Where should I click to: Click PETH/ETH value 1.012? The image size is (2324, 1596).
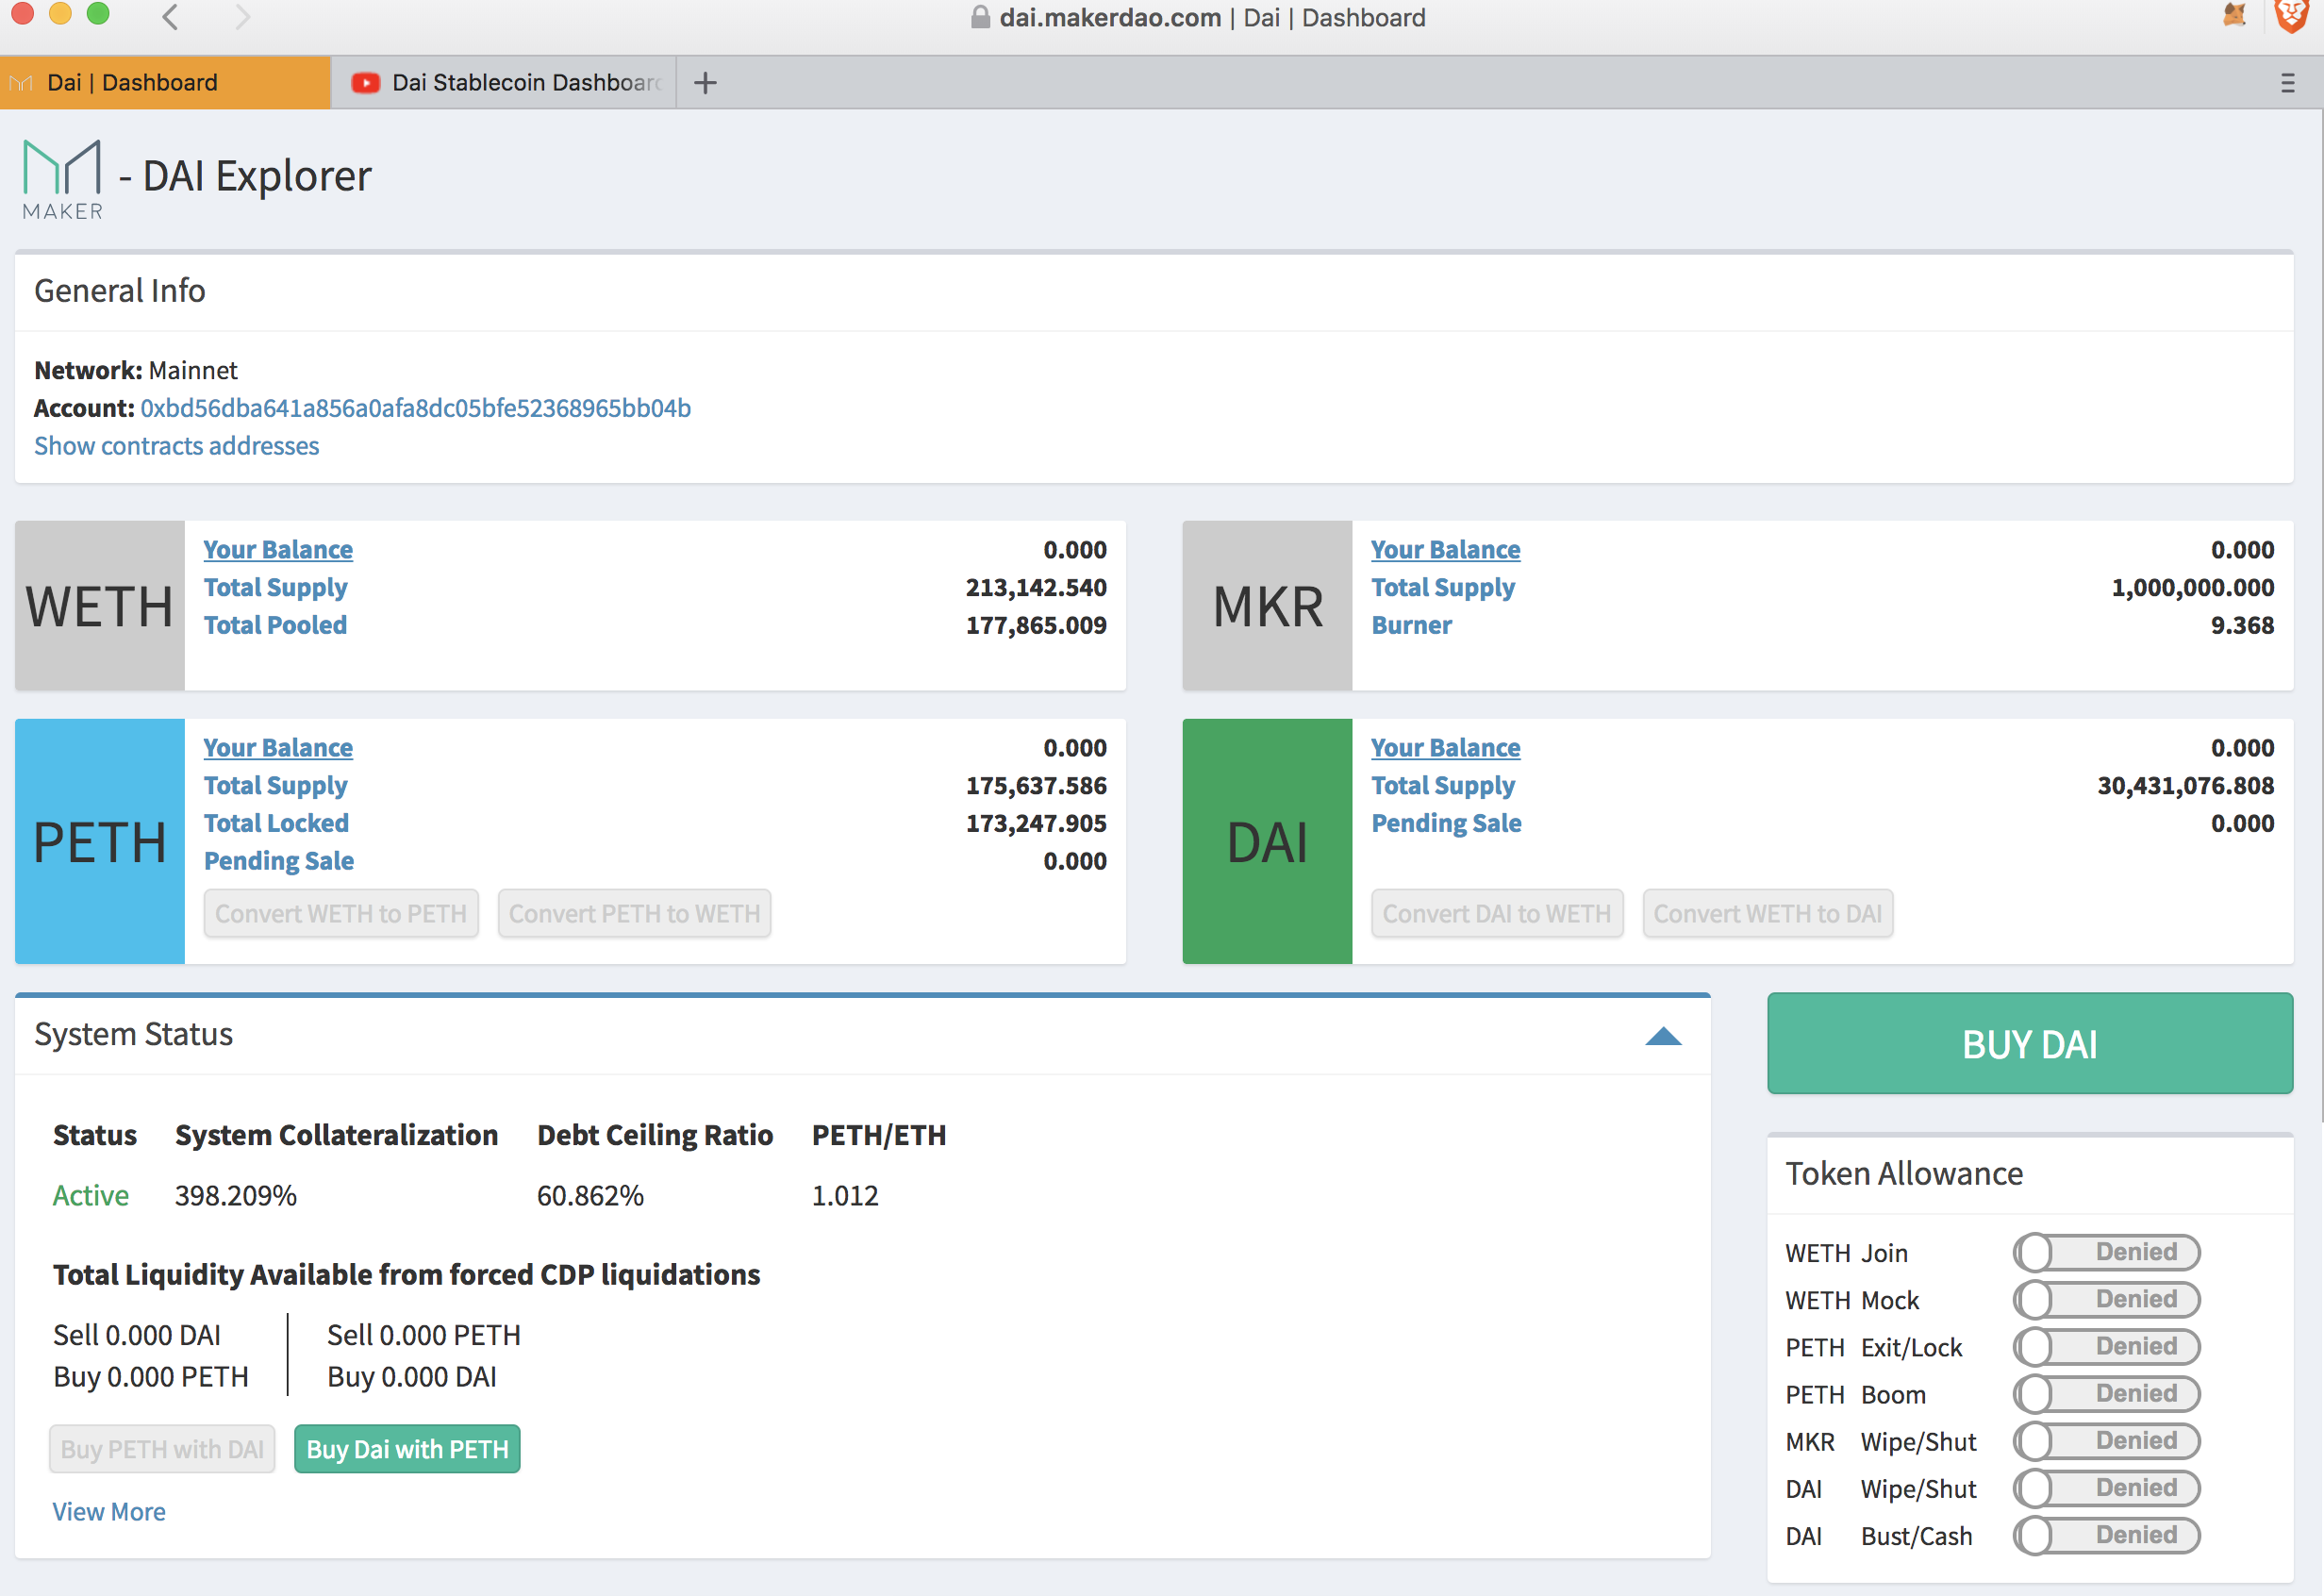845,1195
